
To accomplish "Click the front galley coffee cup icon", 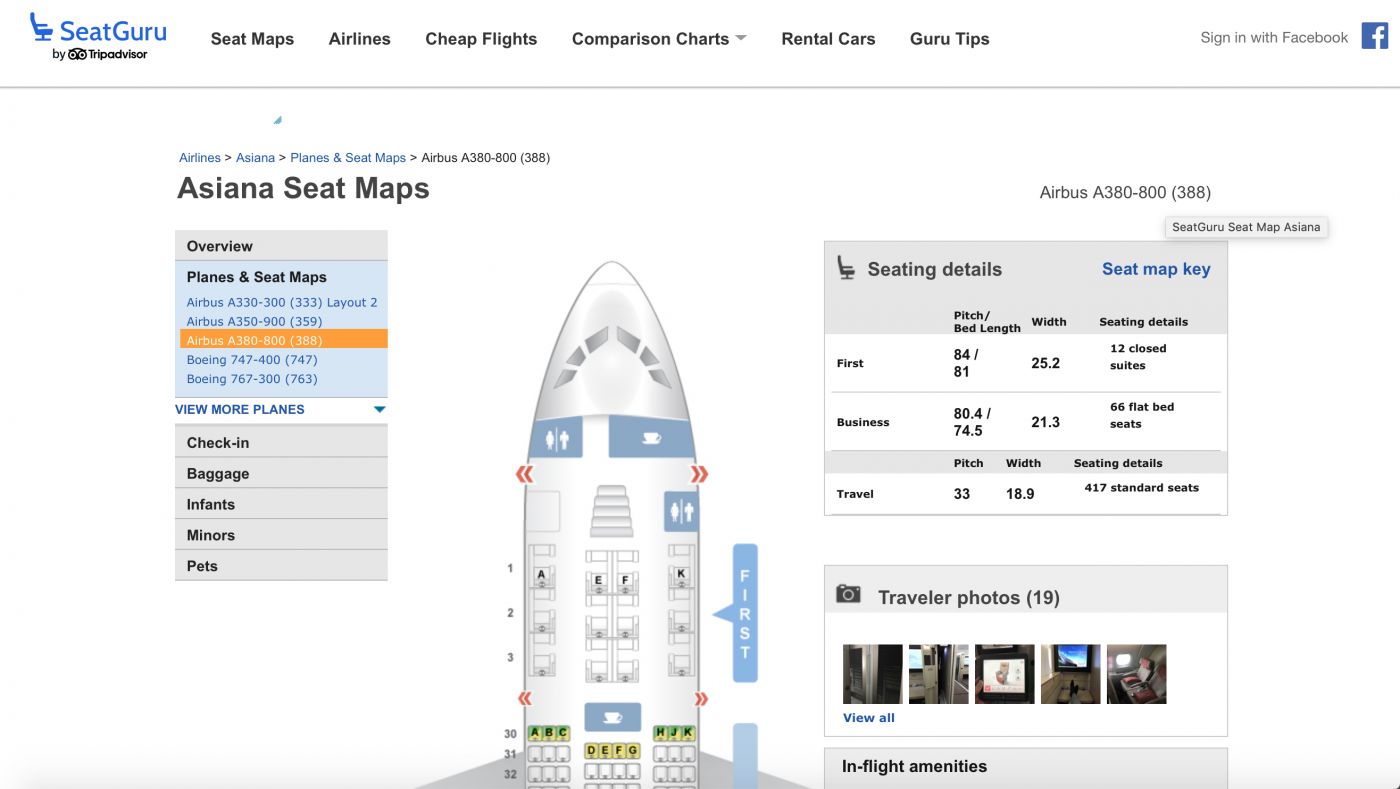I will coord(651,438).
